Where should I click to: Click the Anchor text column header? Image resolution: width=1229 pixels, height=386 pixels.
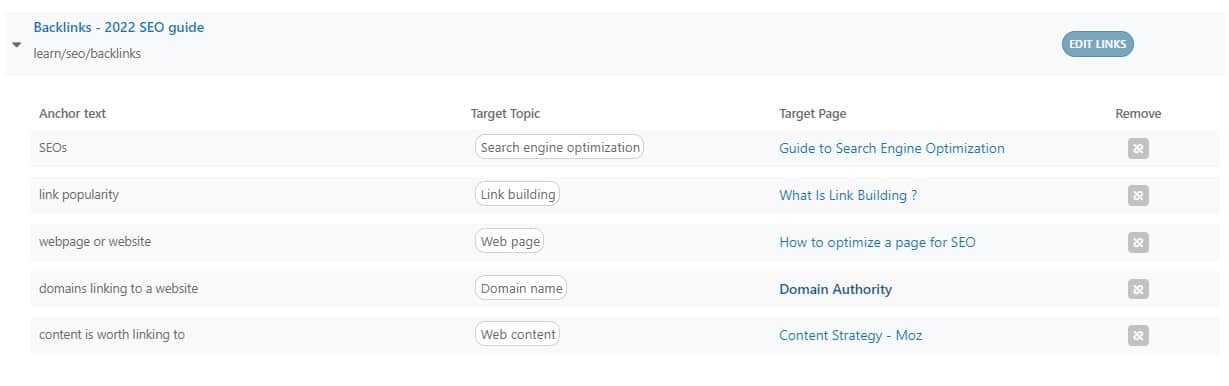coord(72,114)
